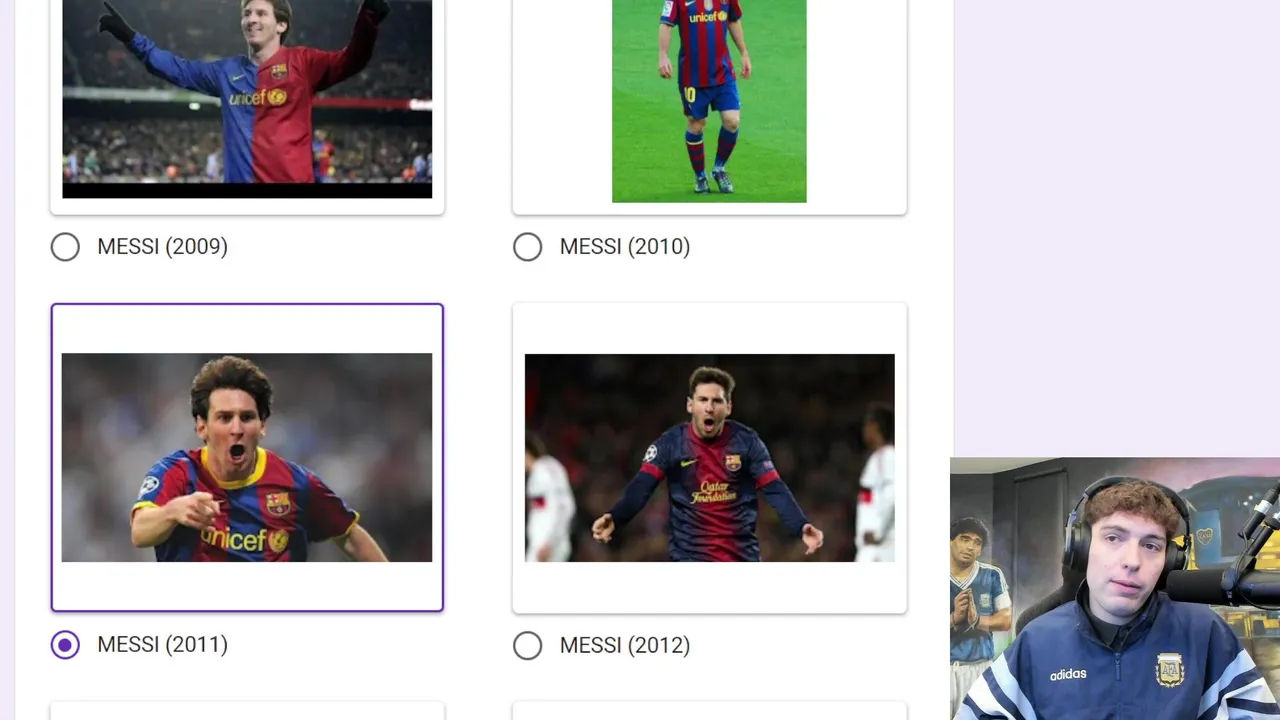The image size is (1280, 720).
Task: Click the adidas logo on the streamer's jacket
Action: click(x=1068, y=674)
